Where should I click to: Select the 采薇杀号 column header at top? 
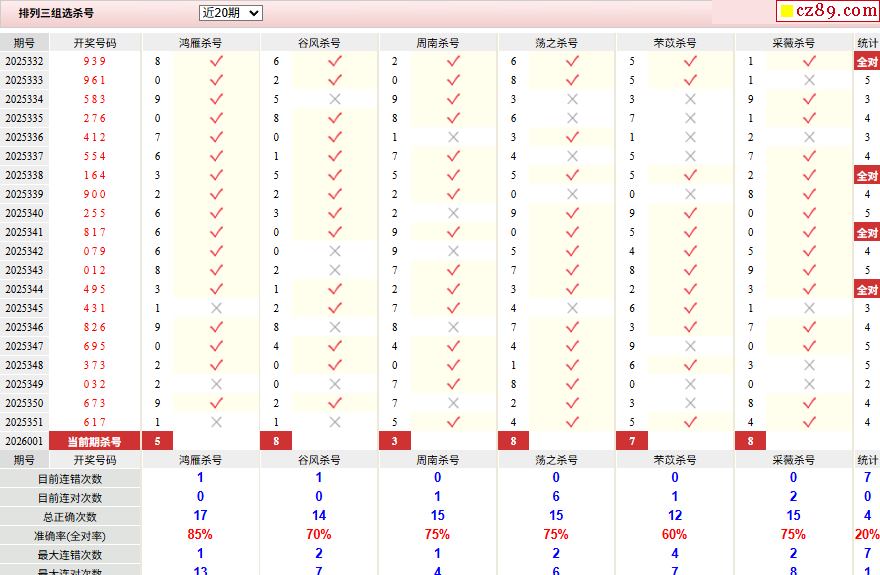pos(794,43)
